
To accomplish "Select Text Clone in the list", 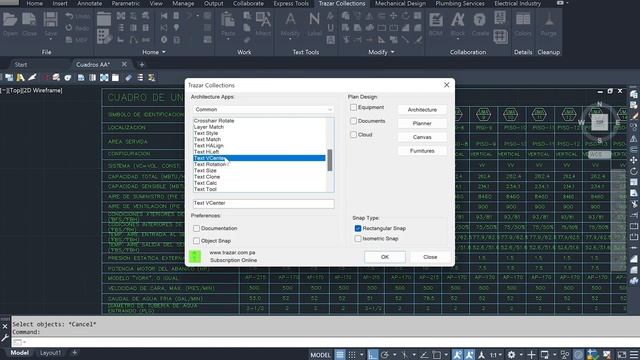I will 259,177.
